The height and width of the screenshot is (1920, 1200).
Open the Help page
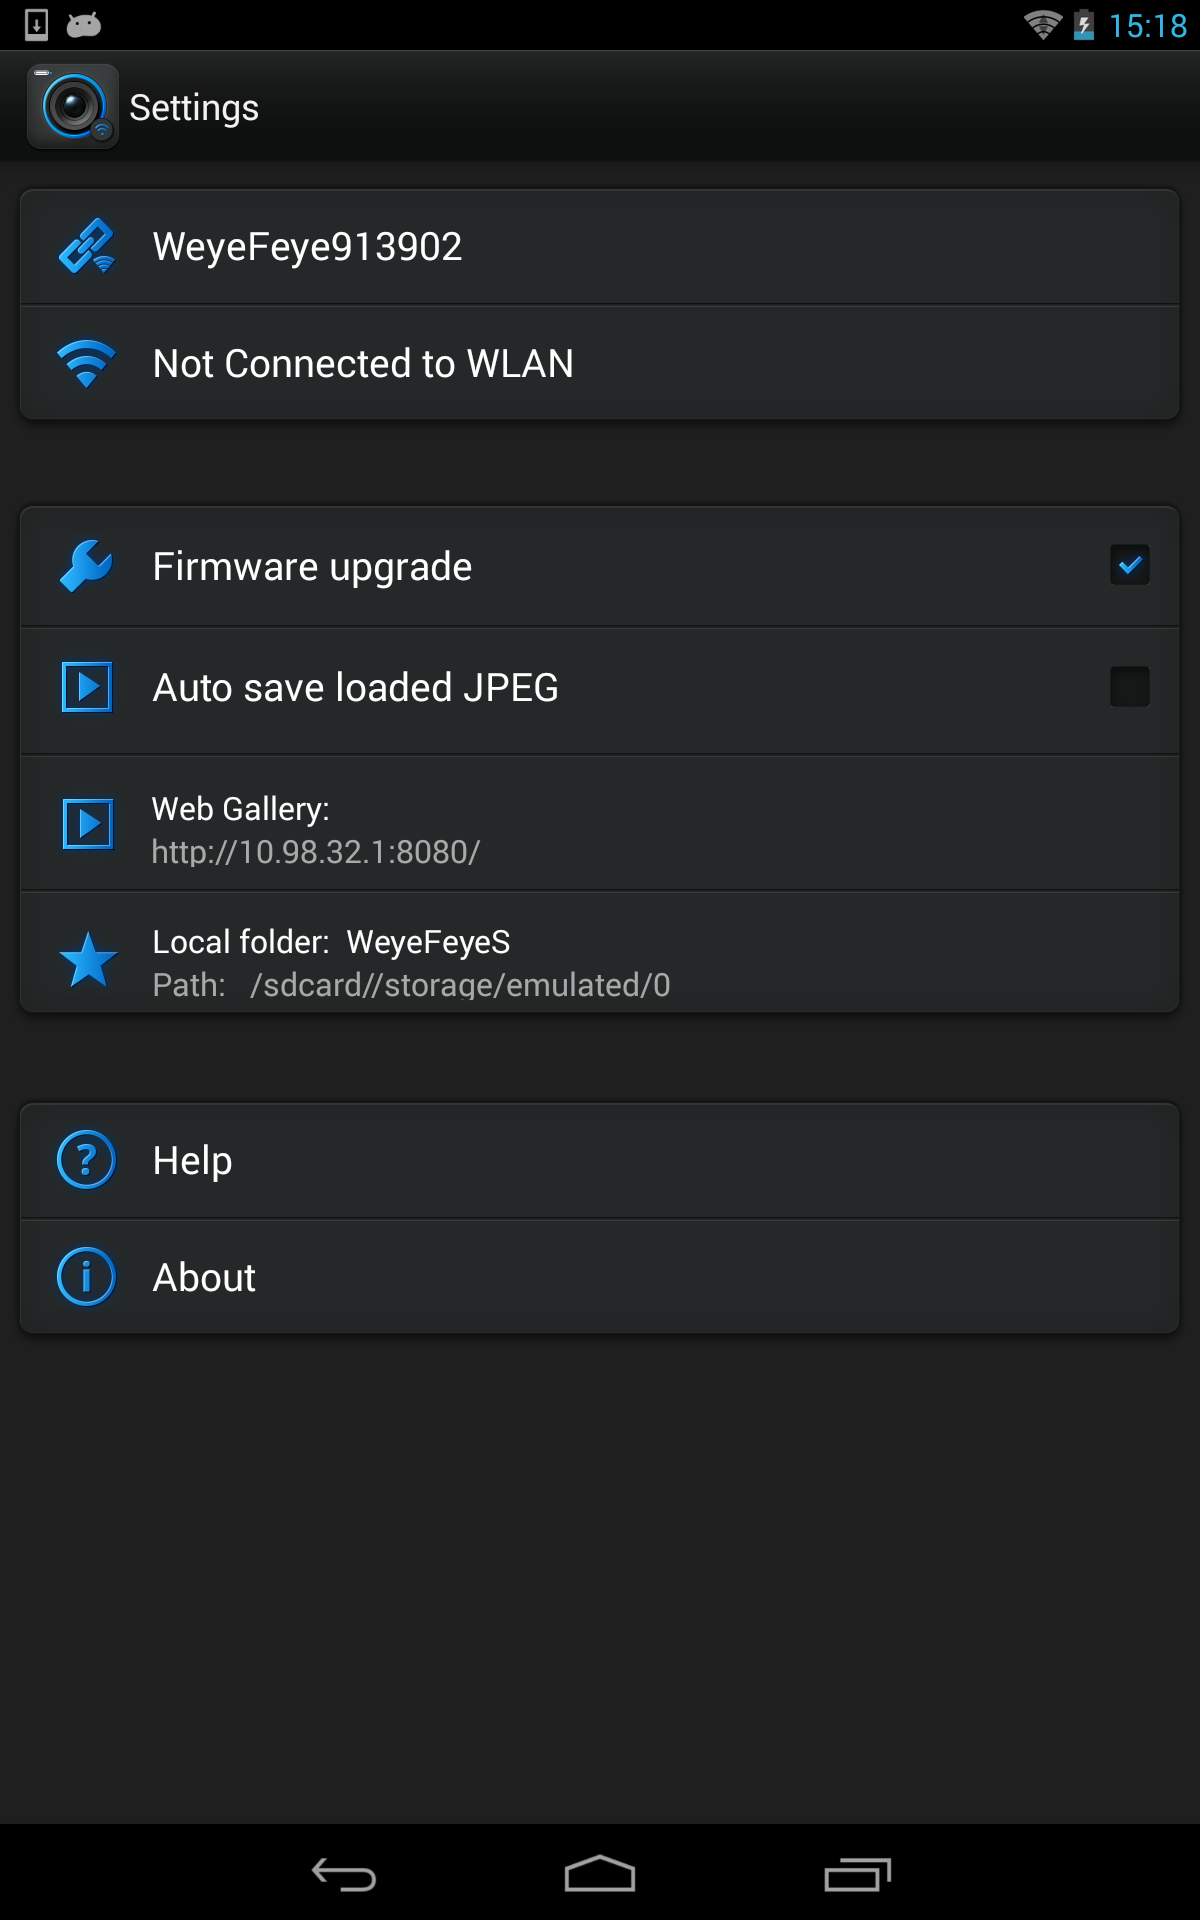pyautogui.click(x=193, y=1161)
